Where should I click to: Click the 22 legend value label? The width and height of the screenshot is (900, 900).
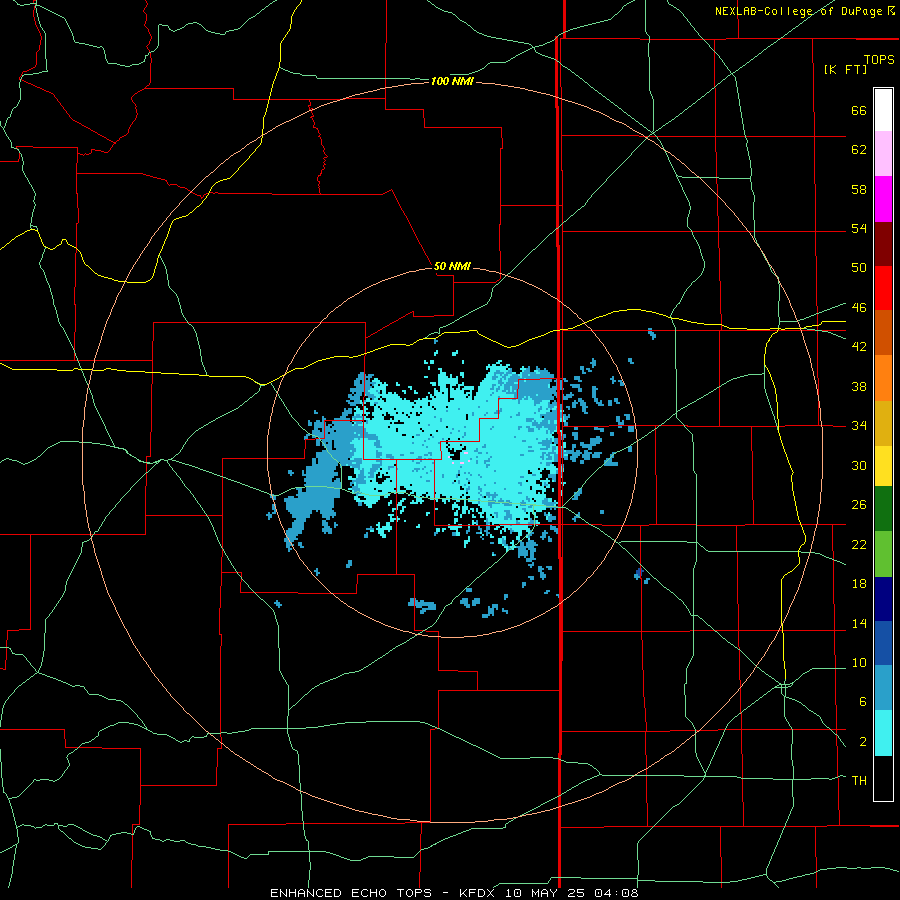click(x=859, y=544)
